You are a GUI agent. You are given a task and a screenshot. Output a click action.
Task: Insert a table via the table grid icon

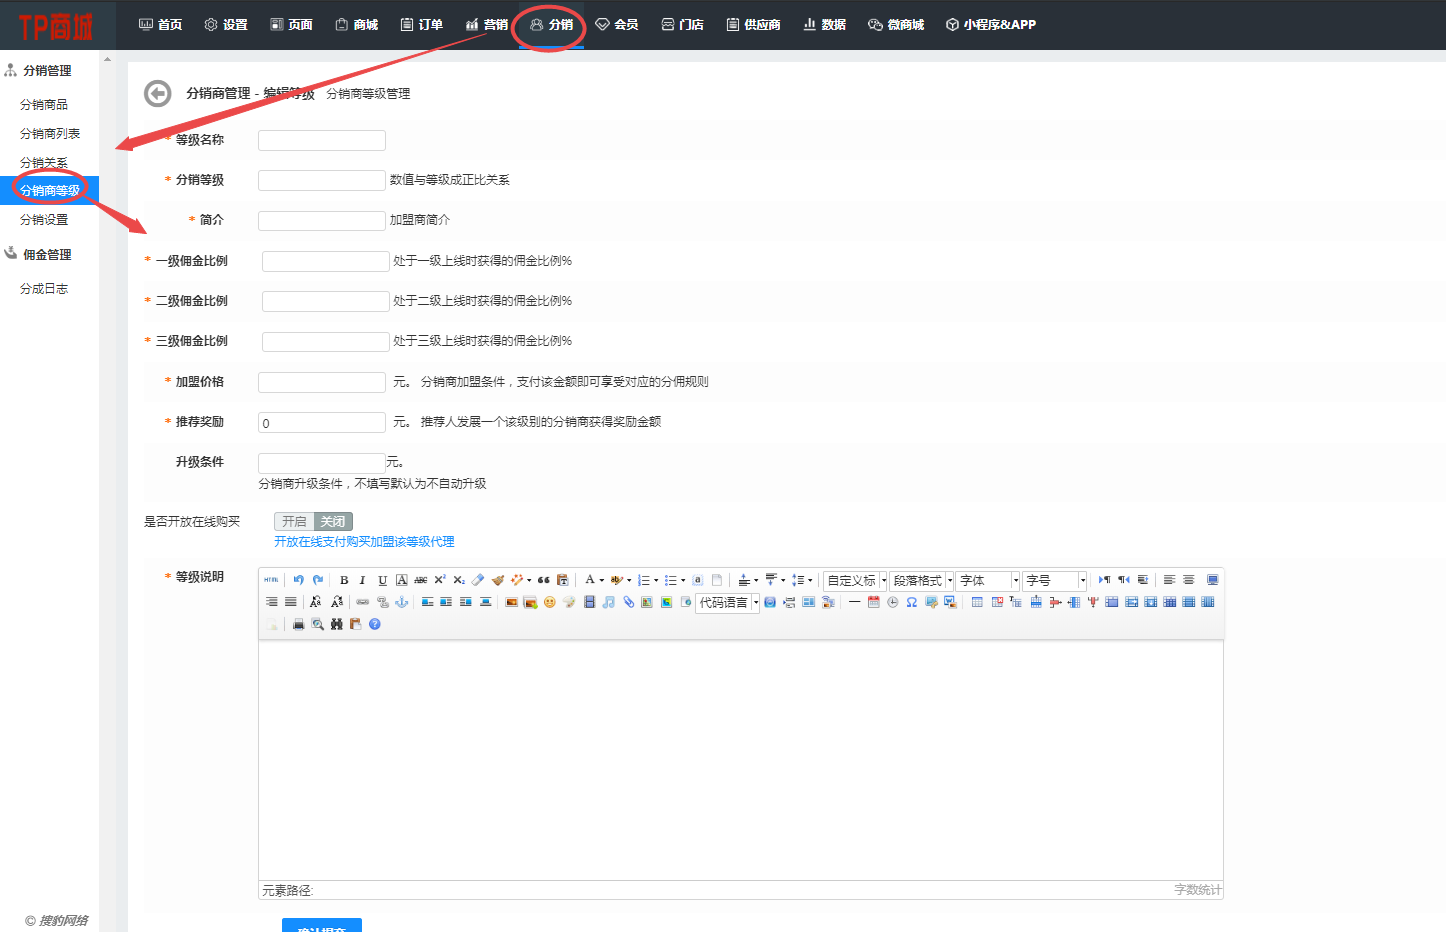pos(975,602)
